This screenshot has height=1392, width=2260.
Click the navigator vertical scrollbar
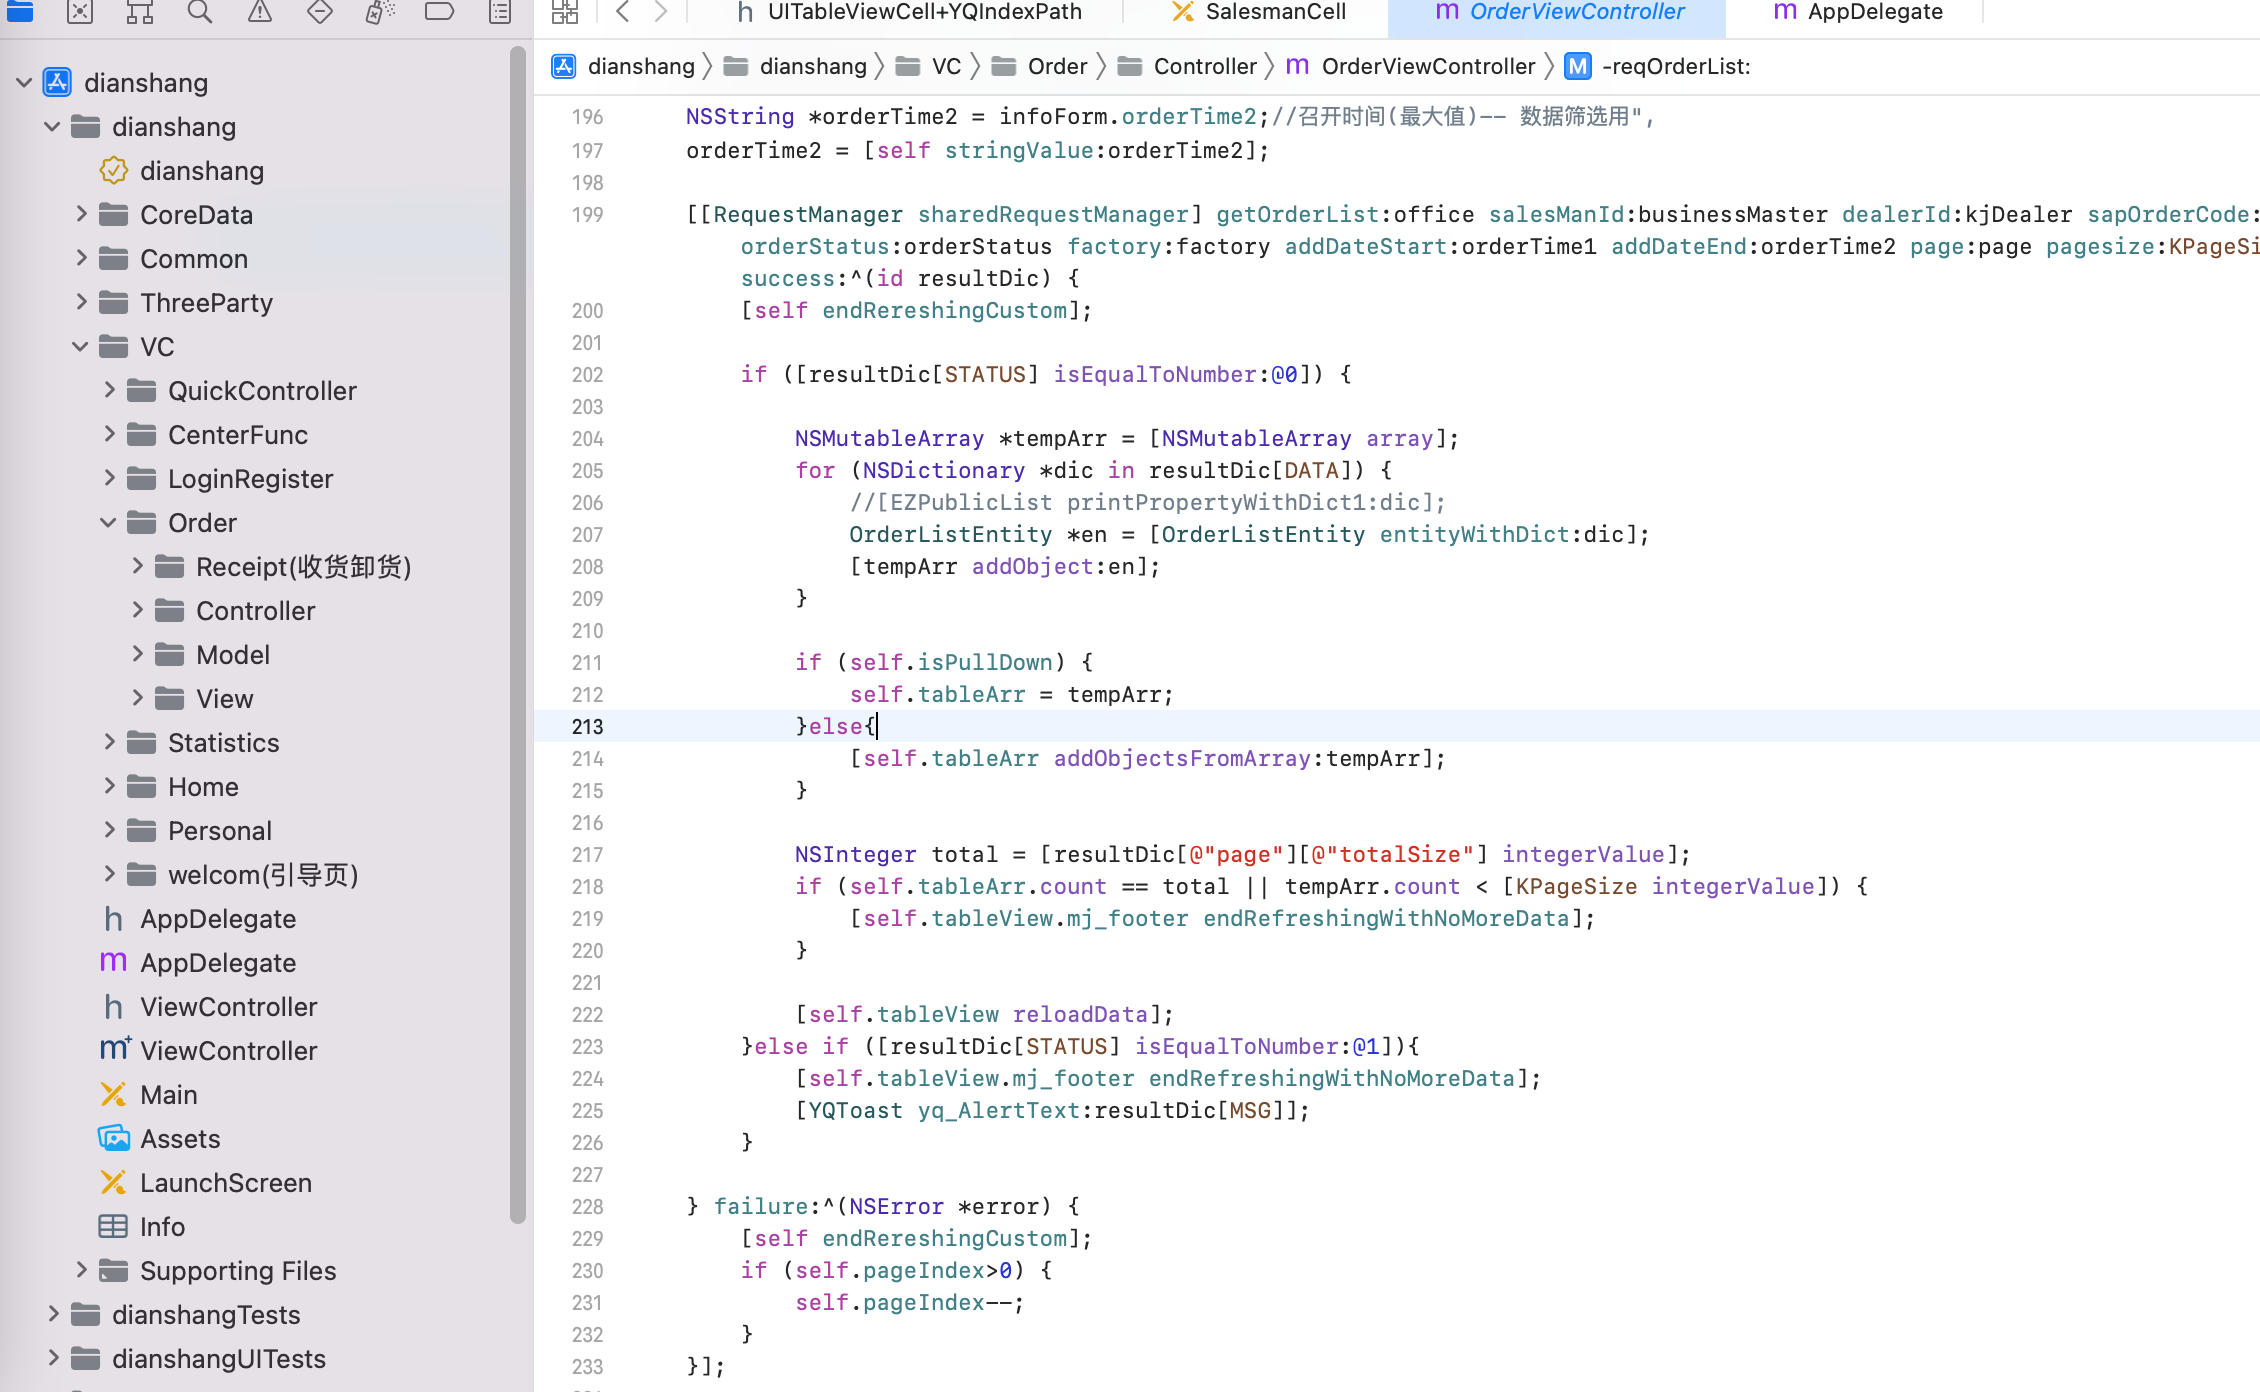(518, 635)
